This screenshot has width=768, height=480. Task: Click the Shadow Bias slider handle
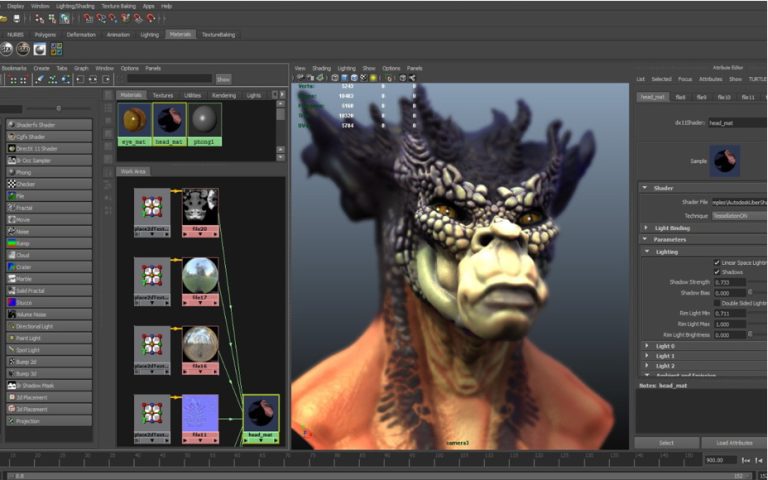coord(750,292)
